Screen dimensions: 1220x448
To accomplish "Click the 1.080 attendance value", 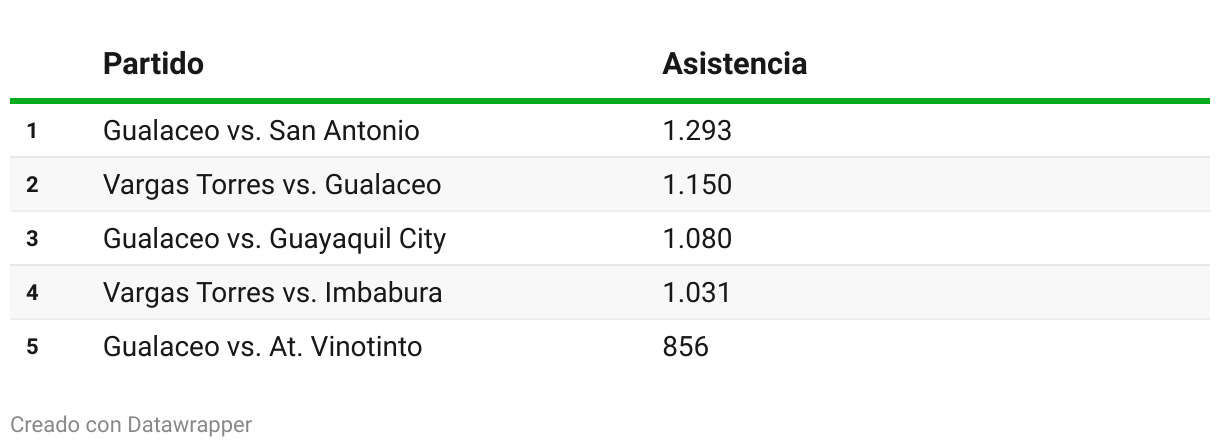I will [x=697, y=239].
